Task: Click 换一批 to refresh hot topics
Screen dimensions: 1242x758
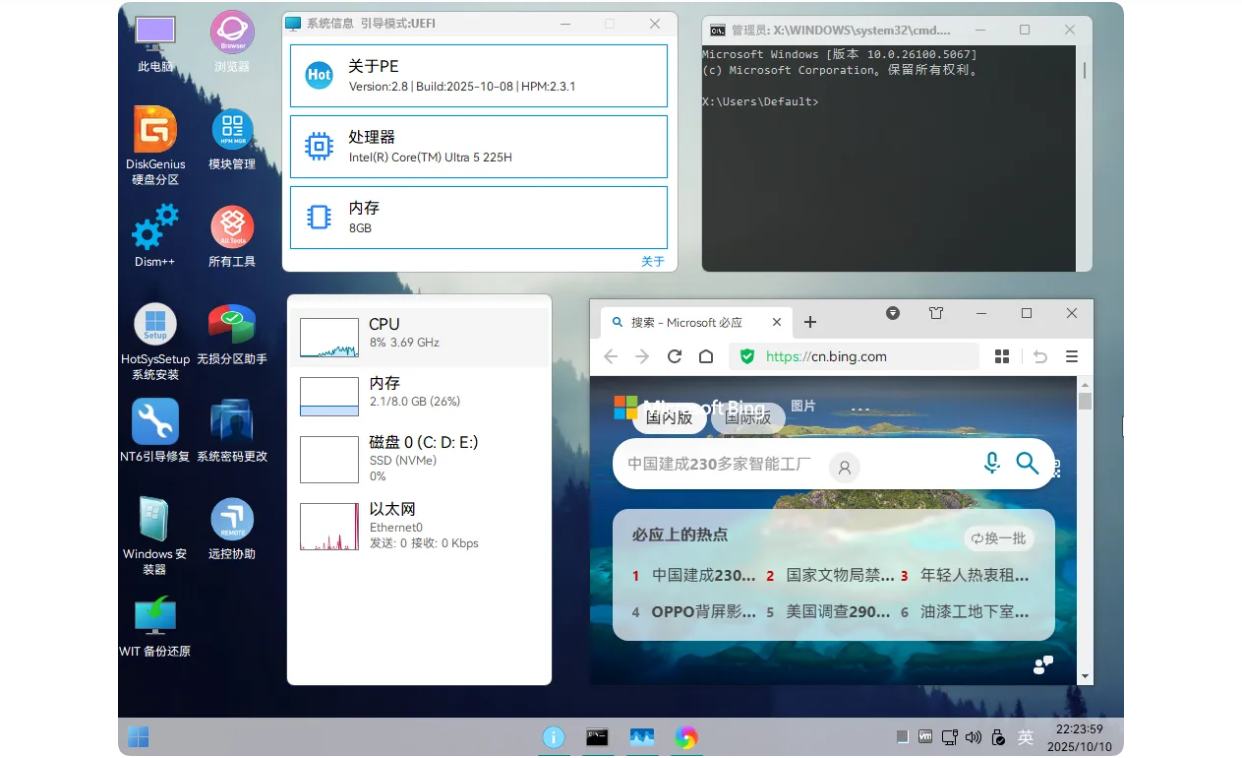Action: [x=999, y=538]
